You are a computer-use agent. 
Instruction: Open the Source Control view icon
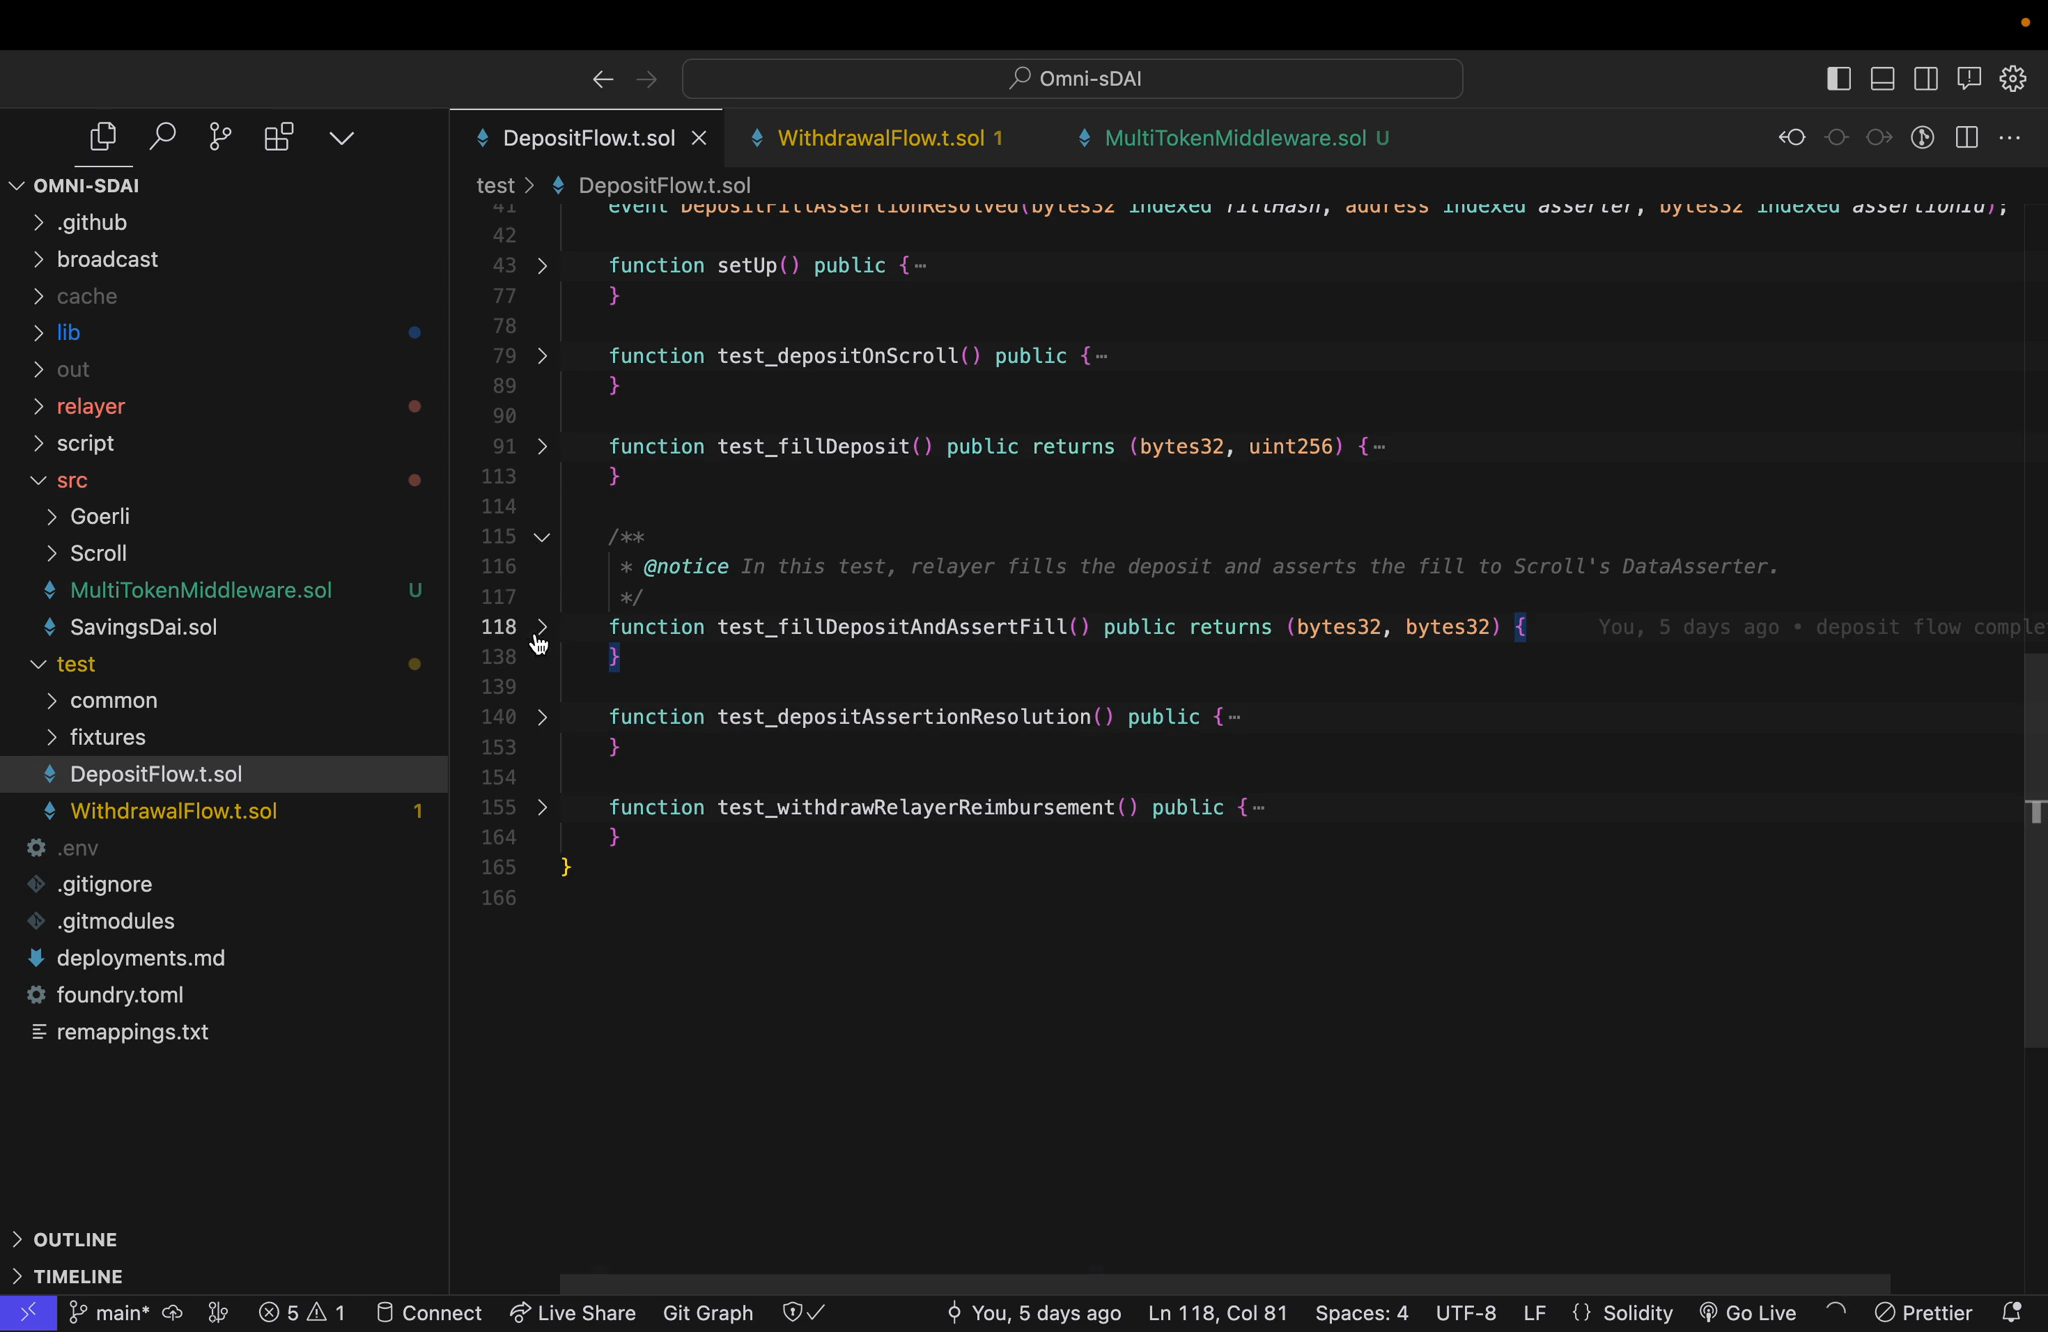click(x=220, y=137)
